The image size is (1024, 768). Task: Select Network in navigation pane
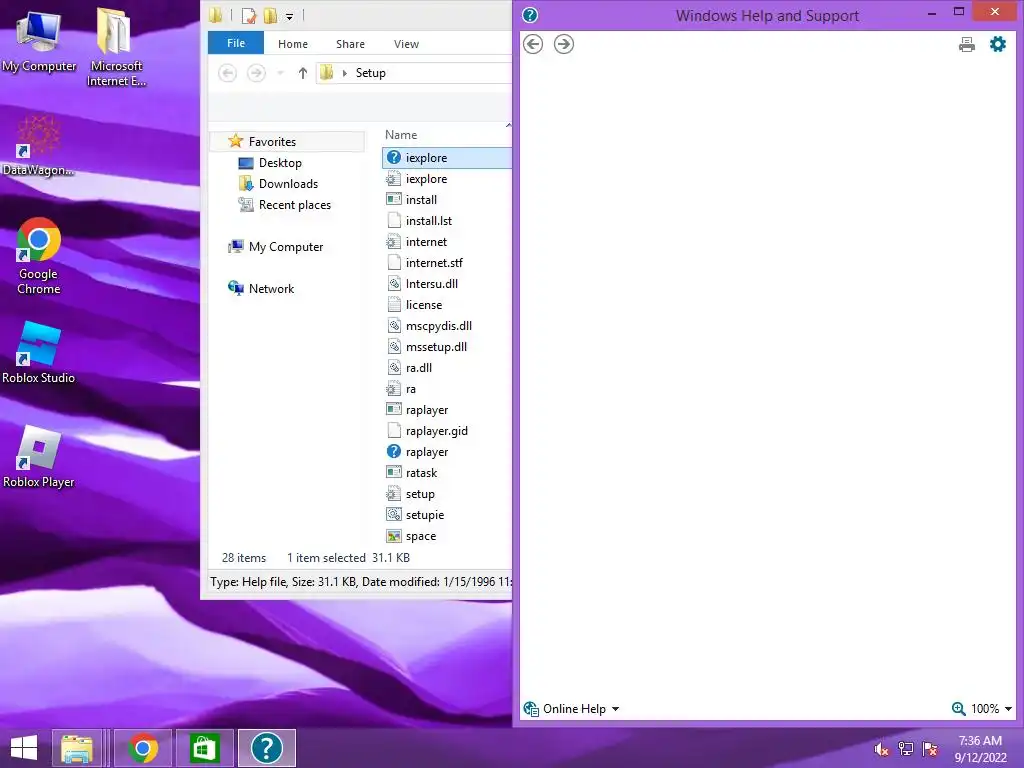click(x=271, y=288)
